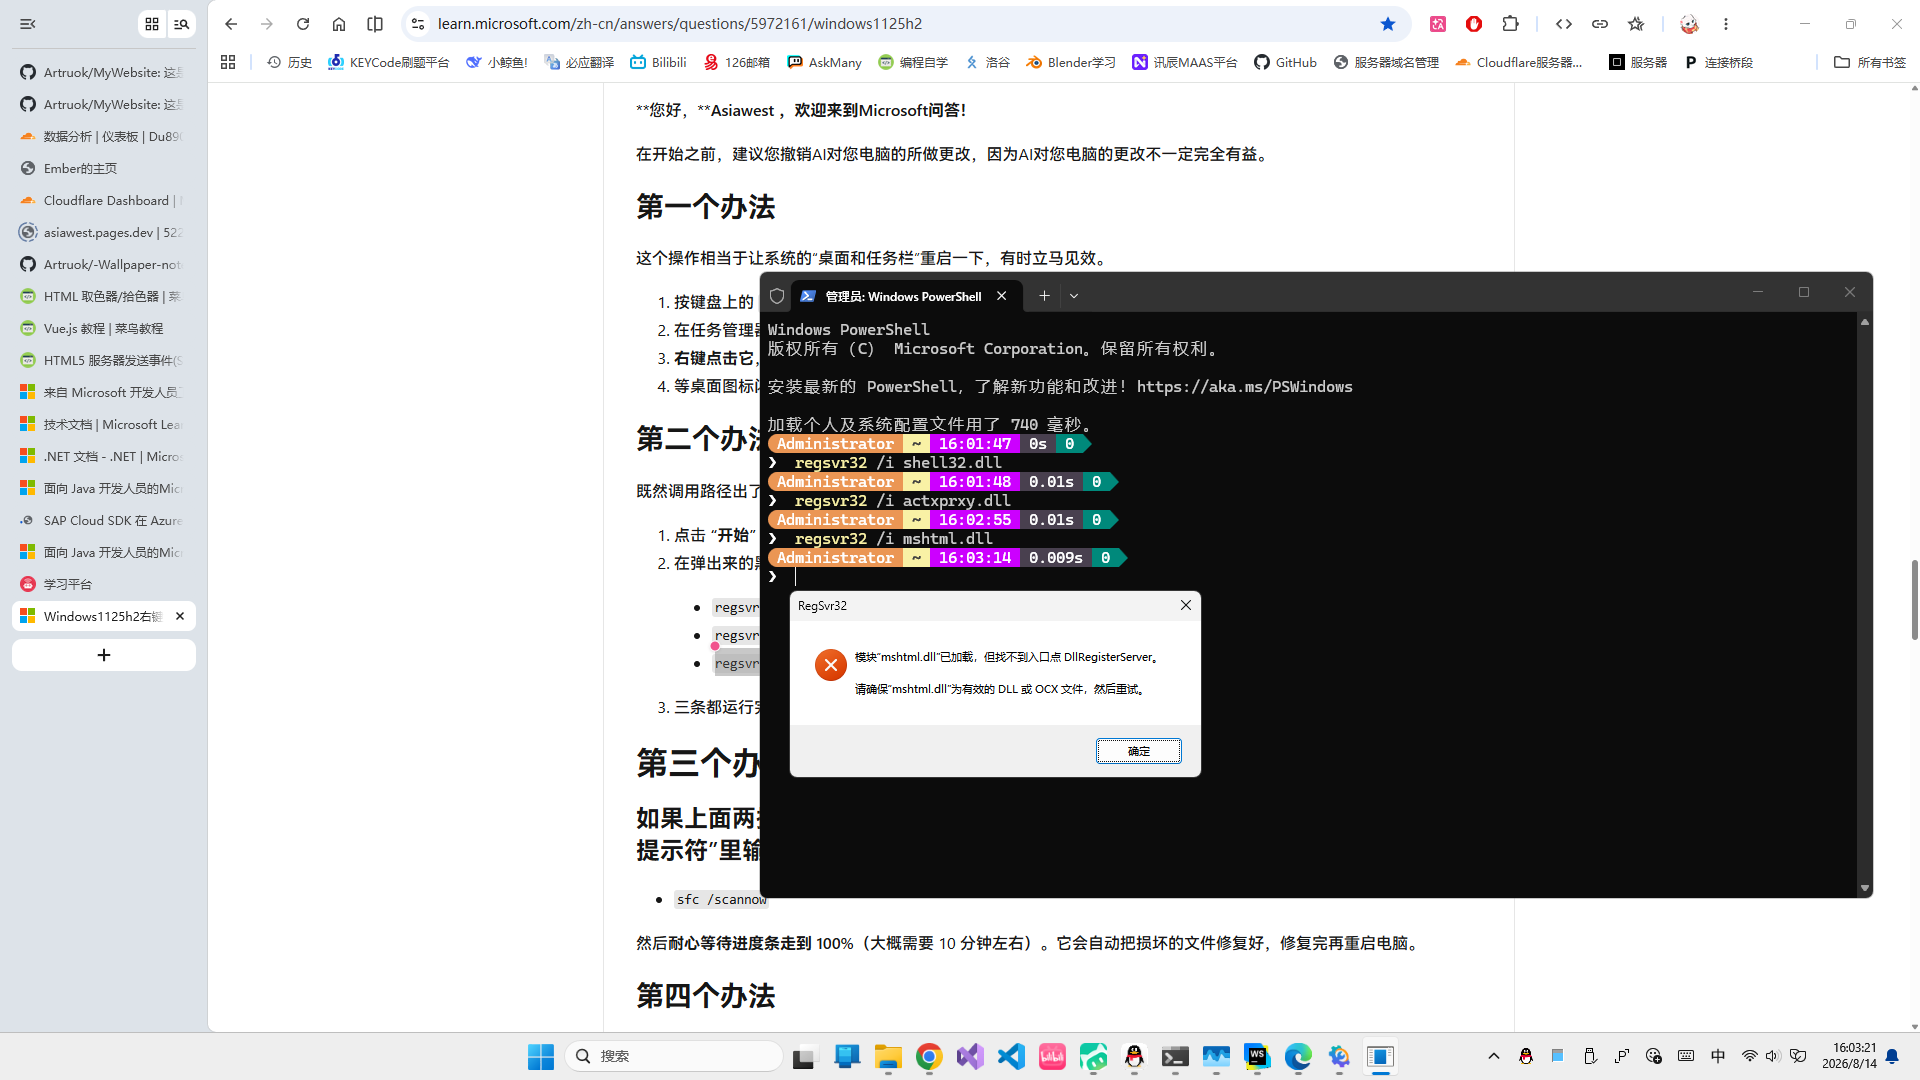Open the favorites star toolbar button
Screen dimensions: 1920x1080
click(x=1636, y=24)
